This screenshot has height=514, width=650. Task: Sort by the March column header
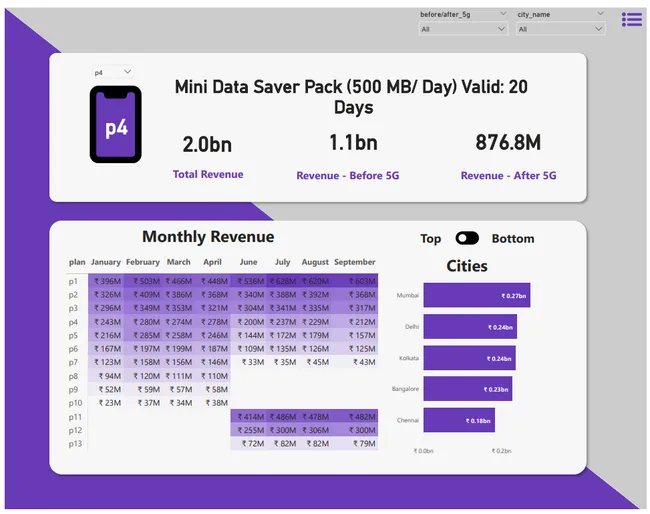(x=179, y=262)
